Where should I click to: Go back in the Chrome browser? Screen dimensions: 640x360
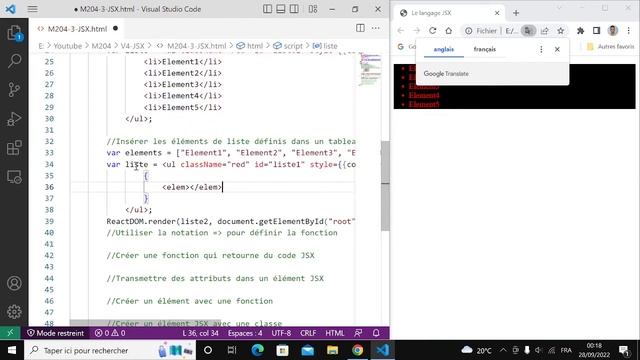click(401, 31)
